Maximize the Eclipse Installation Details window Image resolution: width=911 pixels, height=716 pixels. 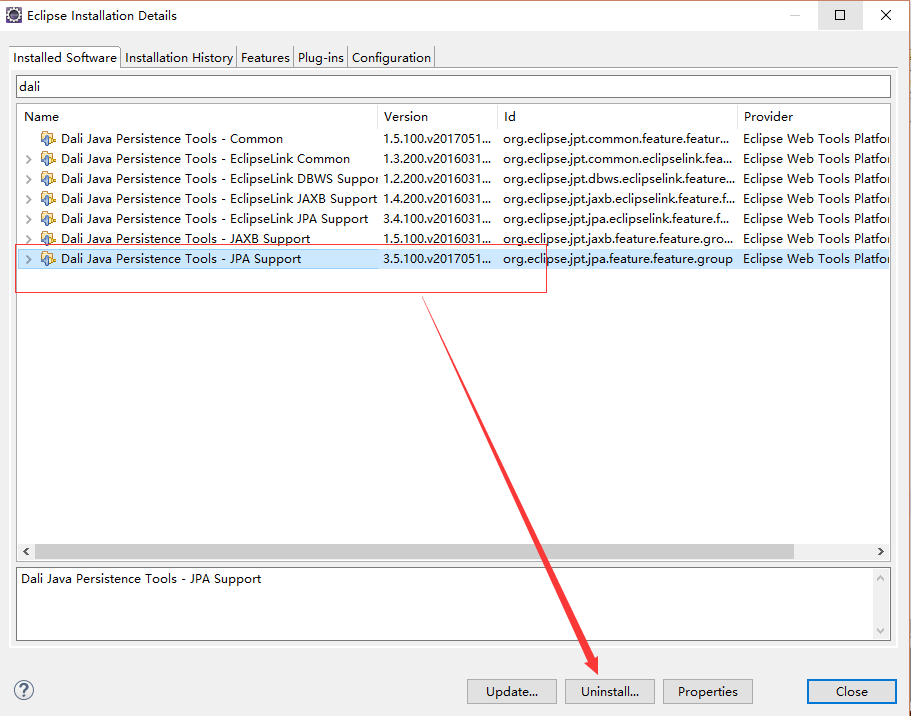840,15
